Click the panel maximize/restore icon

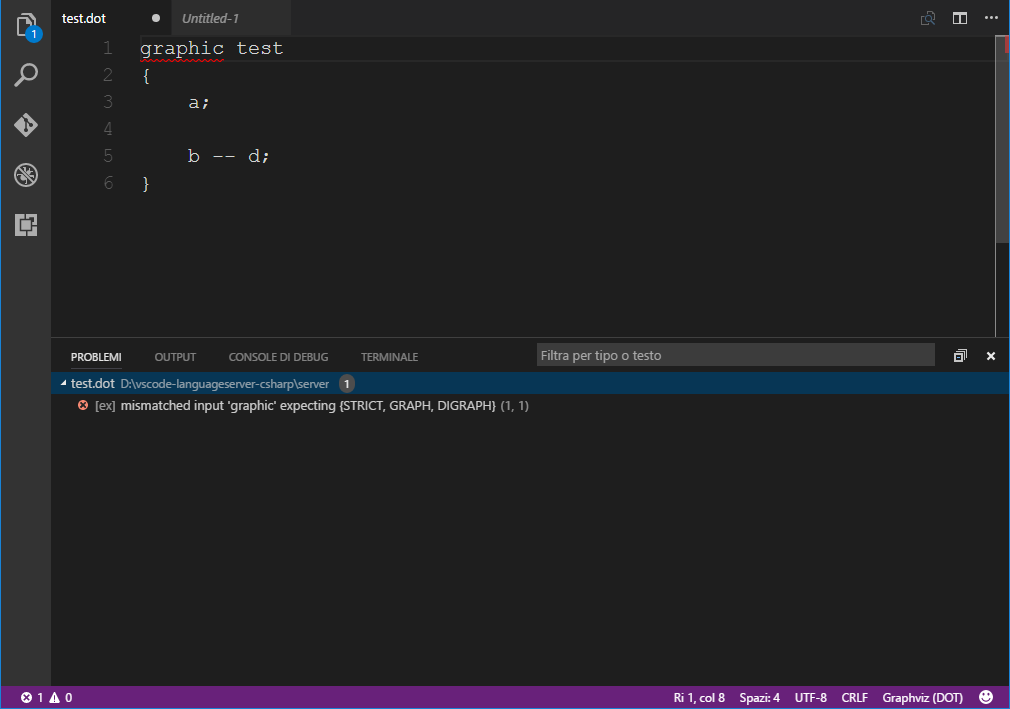(x=960, y=355)
